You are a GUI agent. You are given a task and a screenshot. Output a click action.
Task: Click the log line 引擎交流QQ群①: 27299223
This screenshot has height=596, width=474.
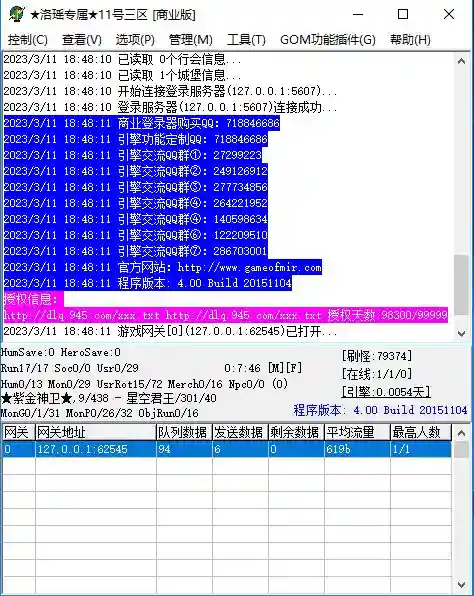tap(133, 155)
